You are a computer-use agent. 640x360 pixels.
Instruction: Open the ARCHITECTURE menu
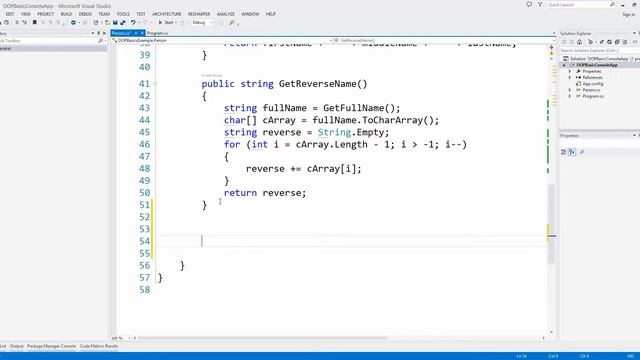tap(167, 14)
